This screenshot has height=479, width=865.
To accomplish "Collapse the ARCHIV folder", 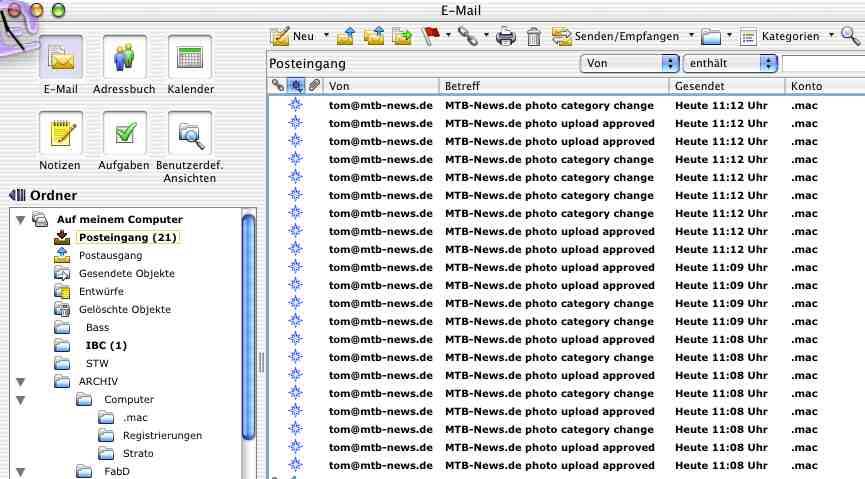I will 20,381.
